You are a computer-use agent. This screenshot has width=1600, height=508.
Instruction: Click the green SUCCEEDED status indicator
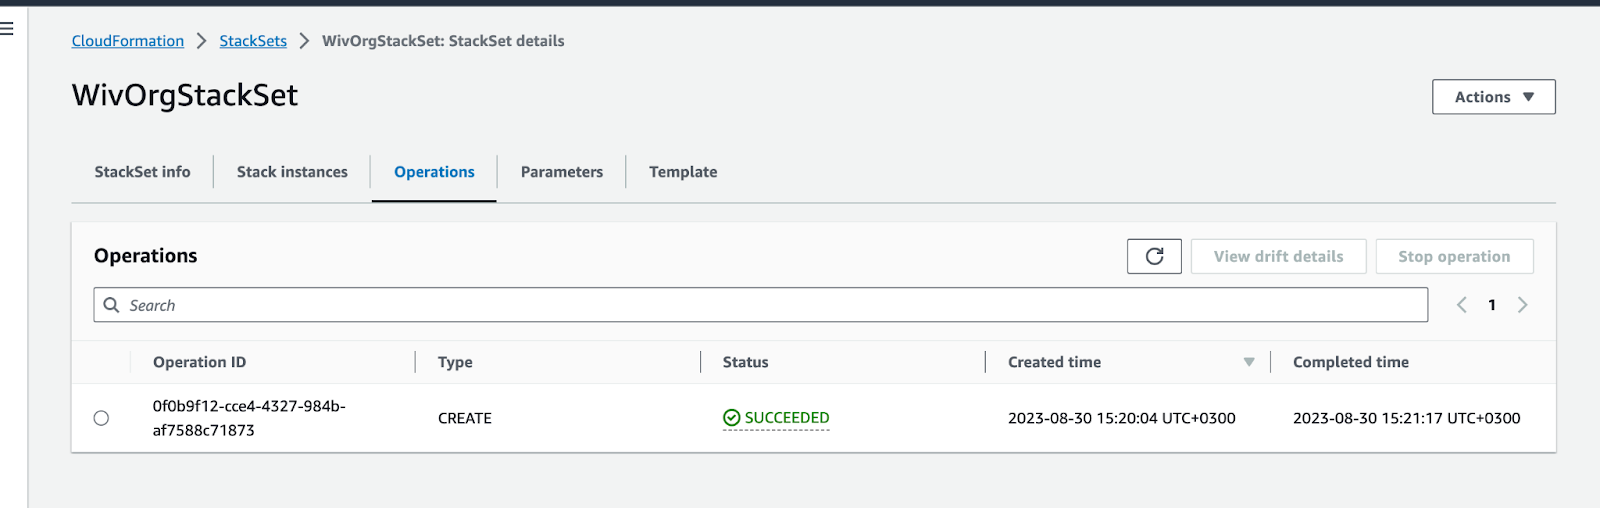pos(776,418)
